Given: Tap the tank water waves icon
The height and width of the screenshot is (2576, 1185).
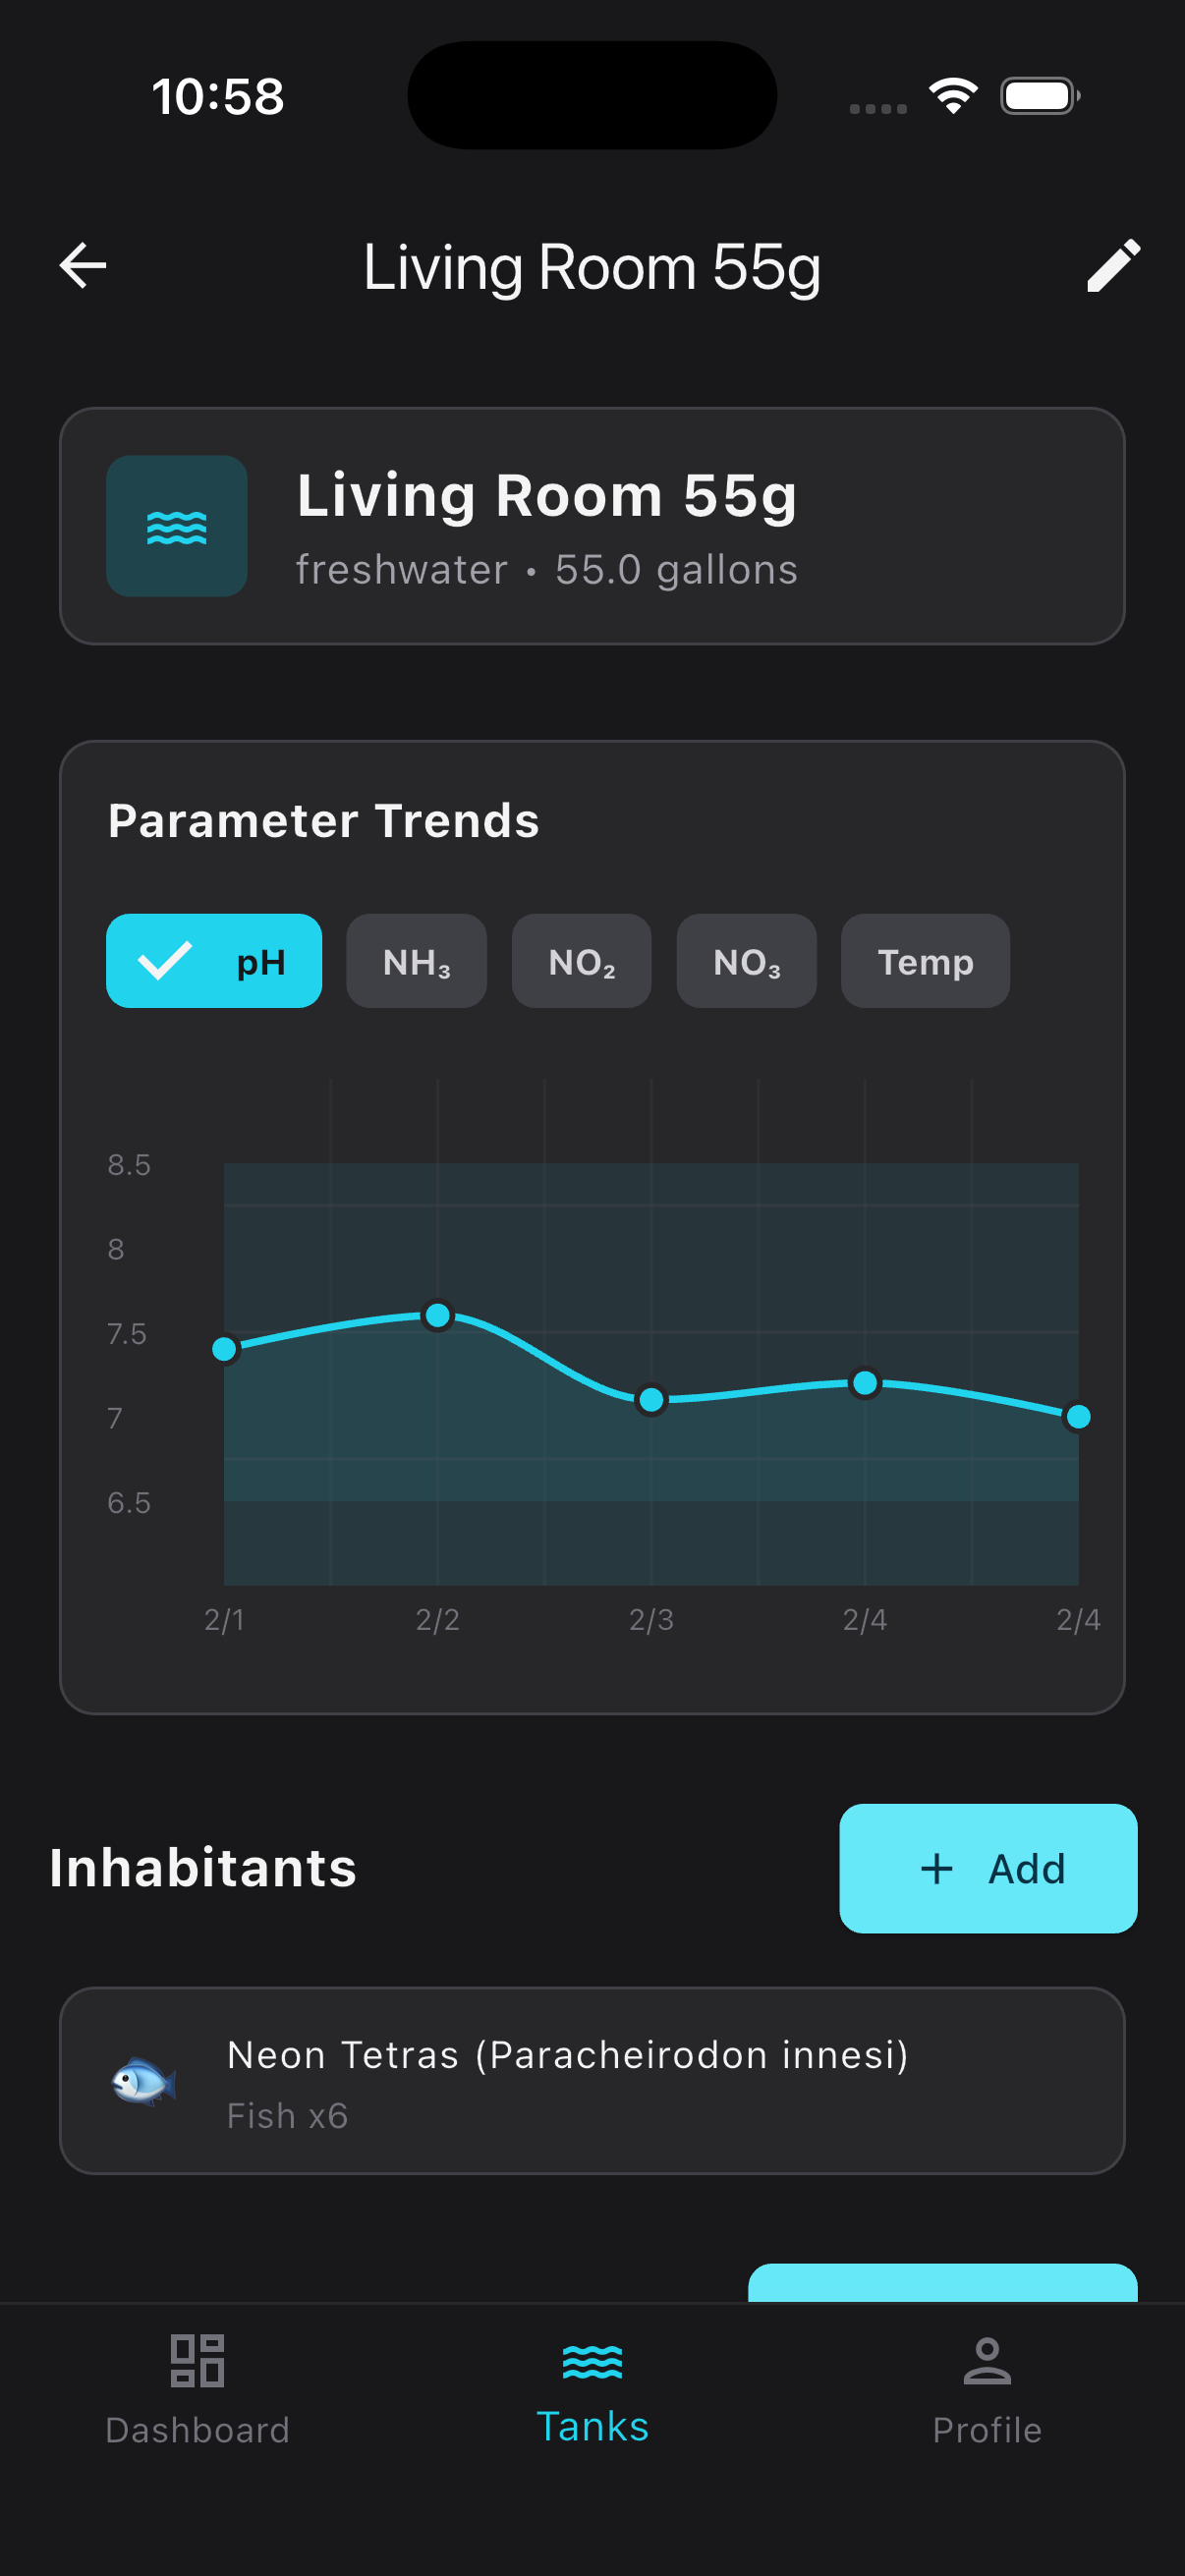Looking at the screenshot, I should [177, 527].
